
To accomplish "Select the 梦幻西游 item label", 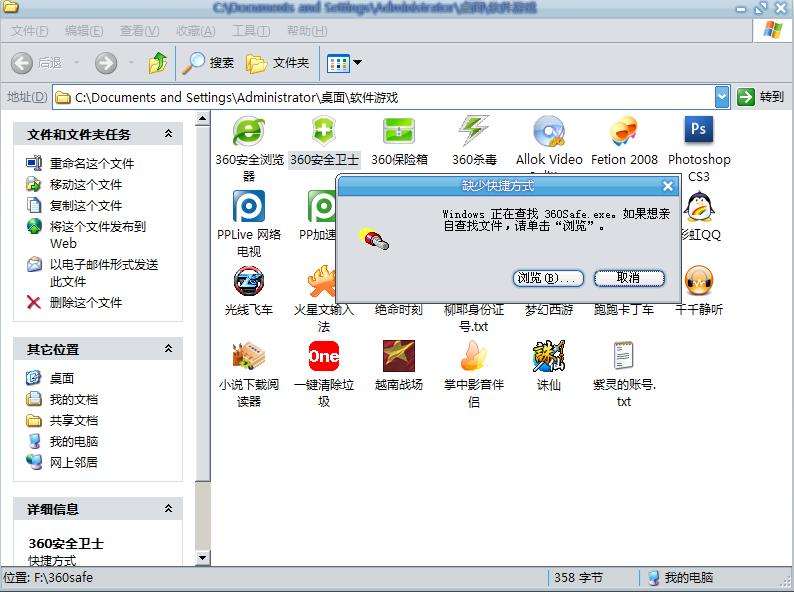I will (549, 309).
